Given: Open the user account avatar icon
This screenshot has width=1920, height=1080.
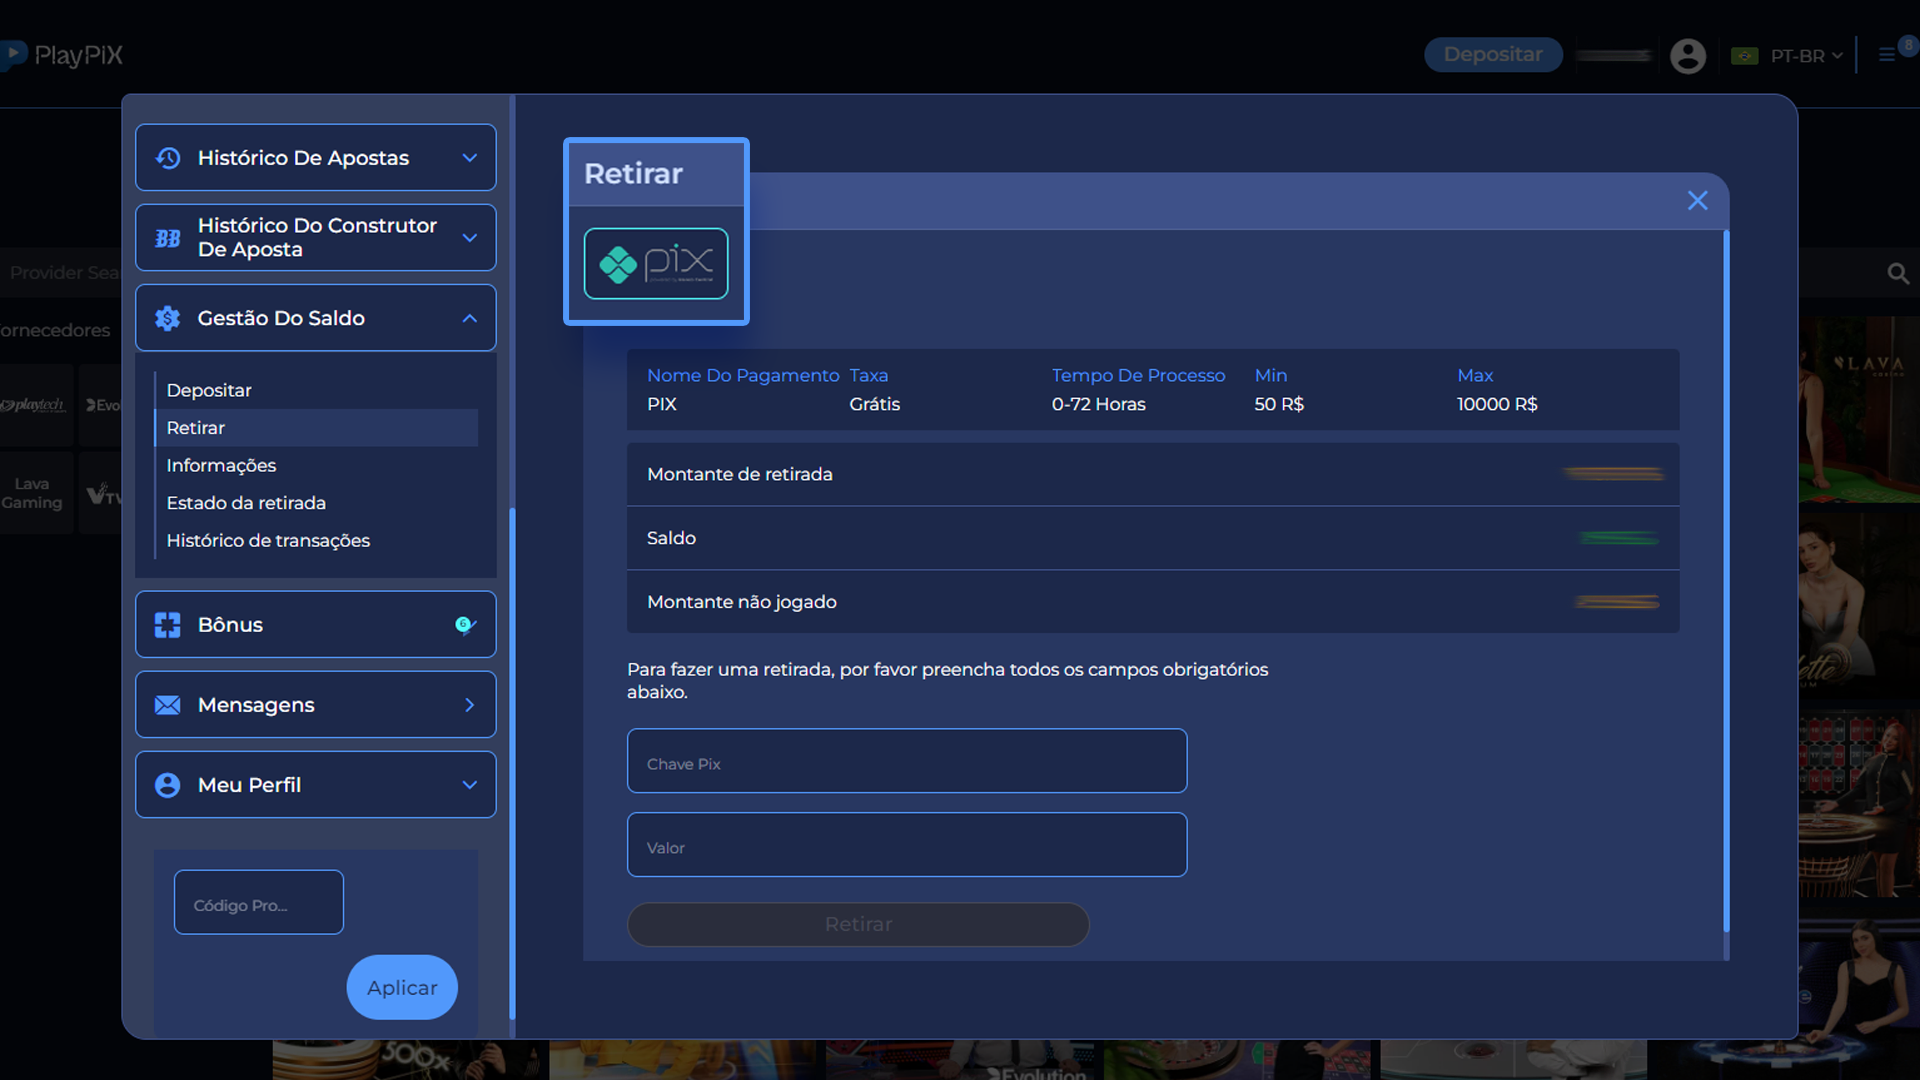Looking at the screenshot, I should pos(1688,56).
